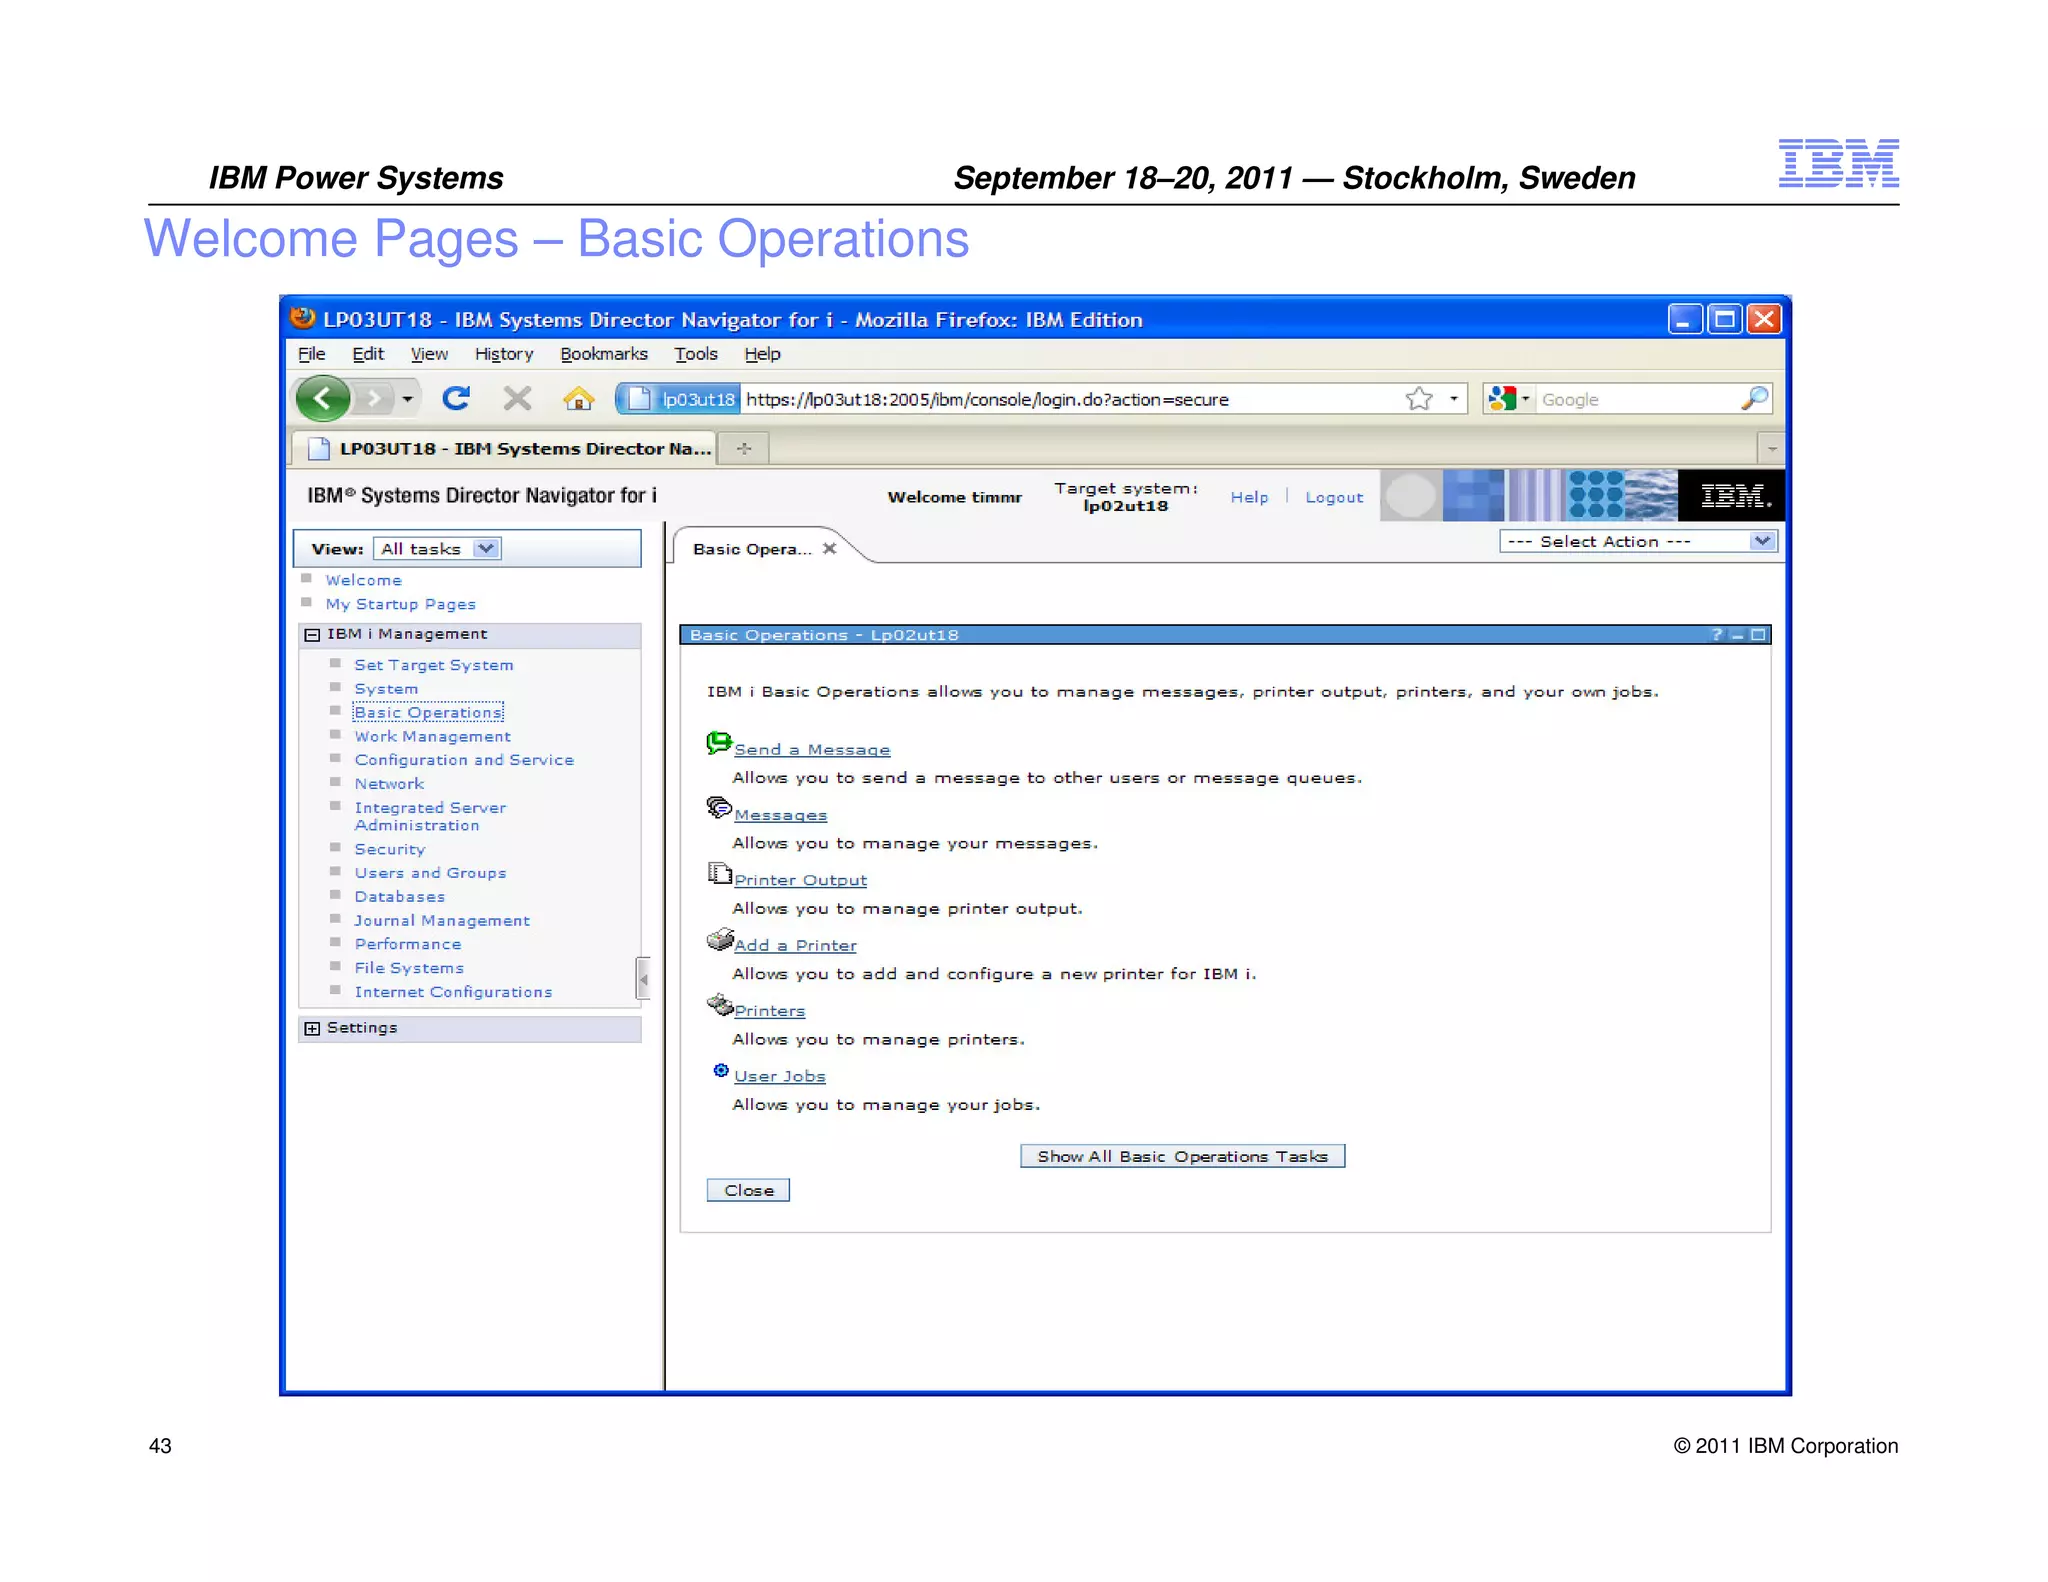Click the Help link in the banner

tap(1249, 497)
